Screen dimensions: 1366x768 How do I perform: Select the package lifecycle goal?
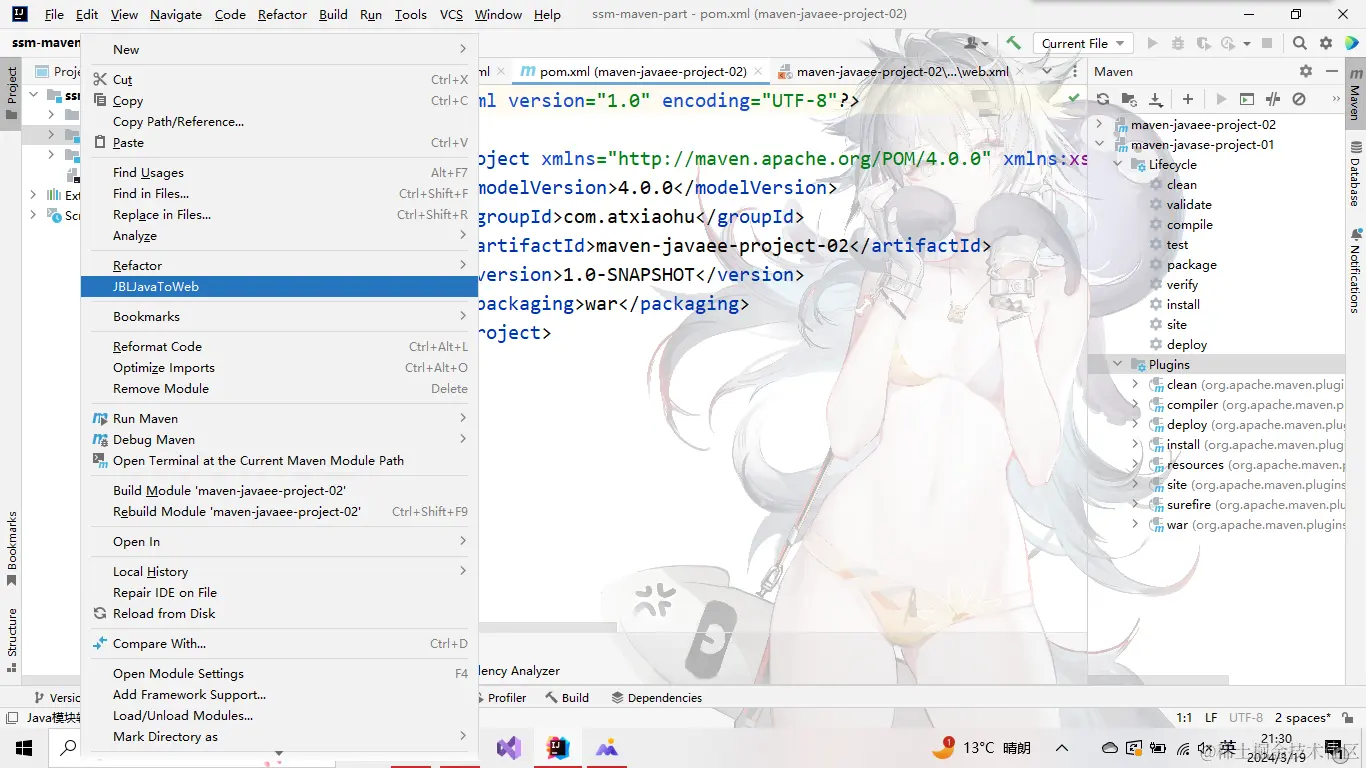1191,265
